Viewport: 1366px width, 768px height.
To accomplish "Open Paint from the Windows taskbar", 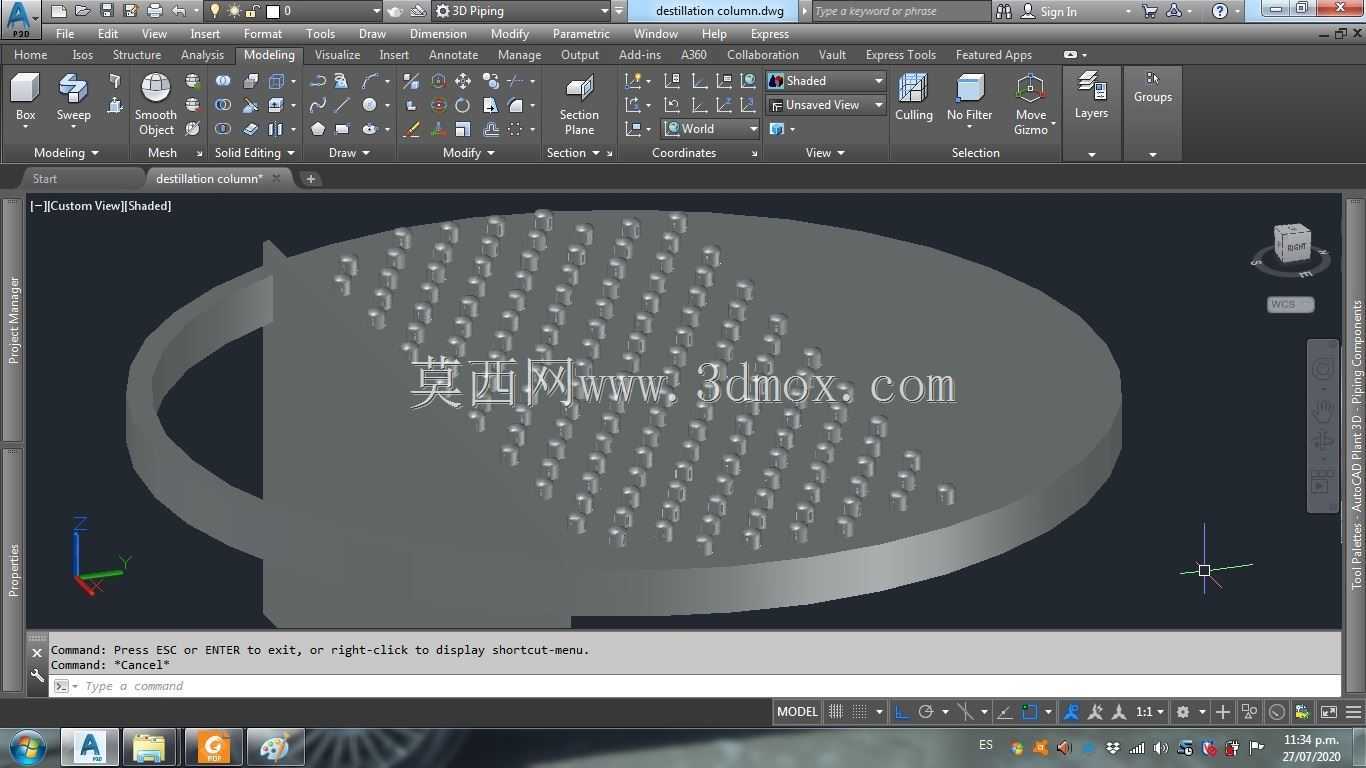I will (x=274, y=747).
